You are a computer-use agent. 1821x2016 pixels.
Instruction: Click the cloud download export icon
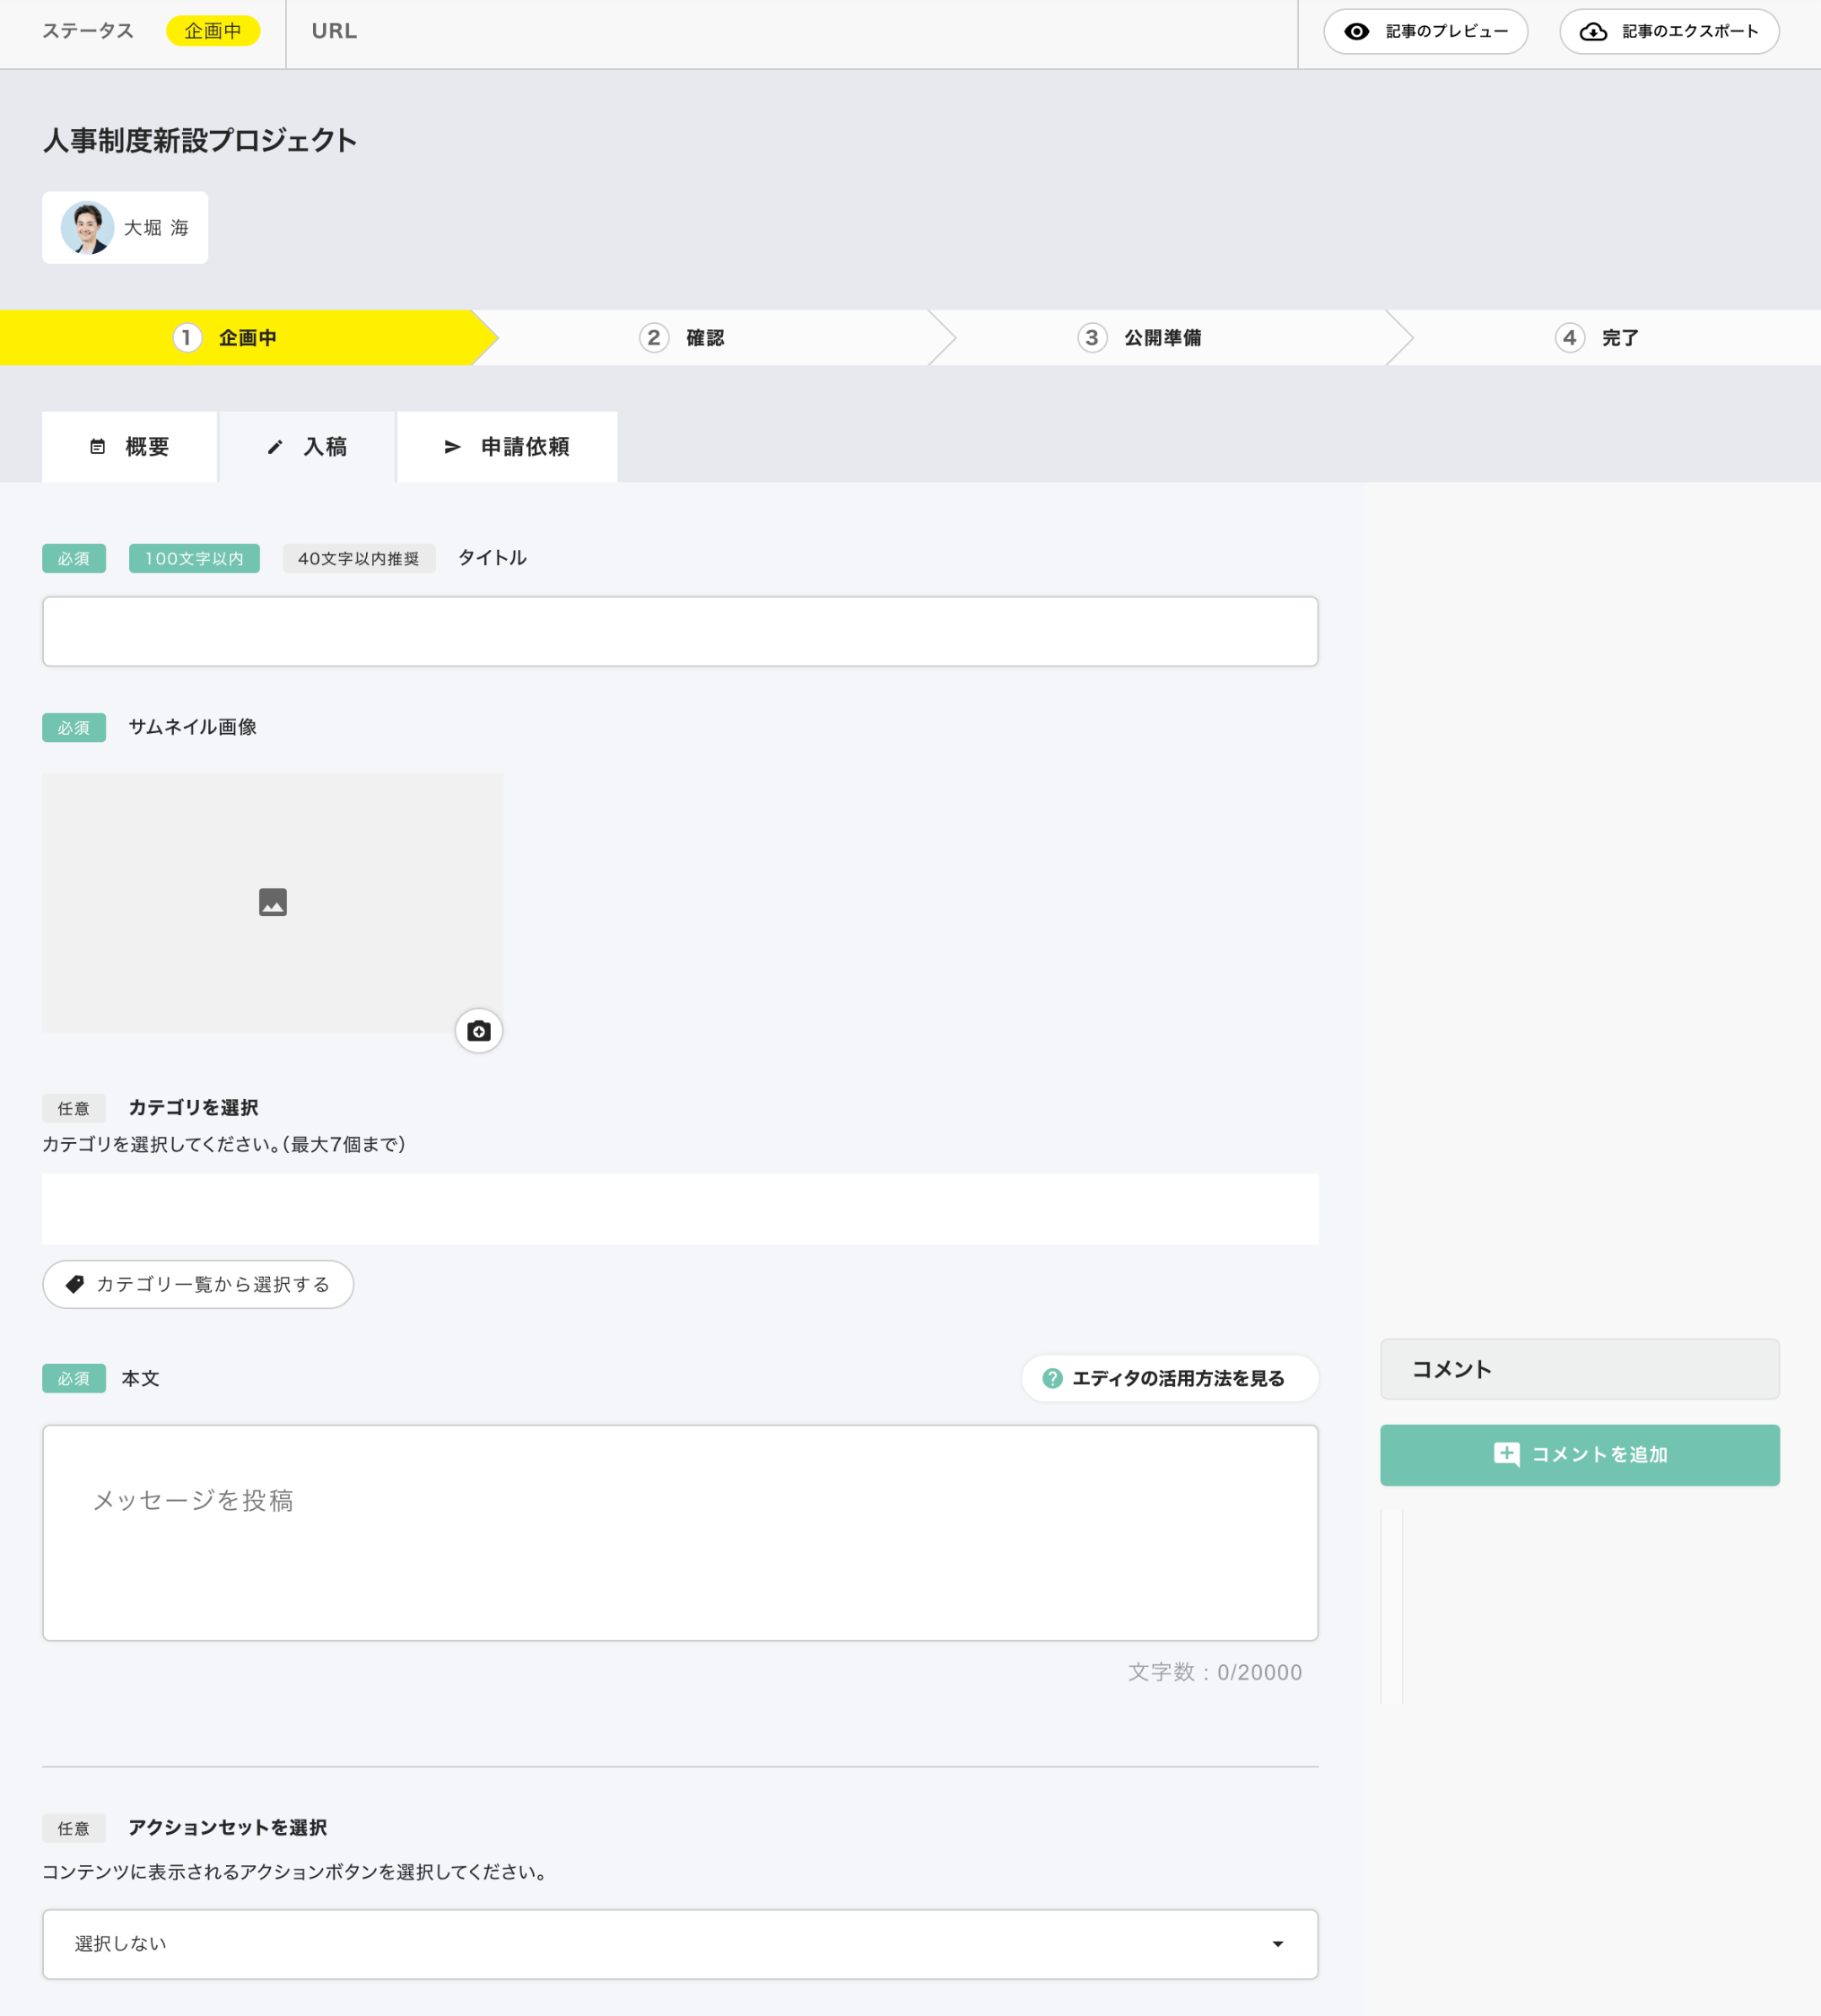[x=1592, y=32]
